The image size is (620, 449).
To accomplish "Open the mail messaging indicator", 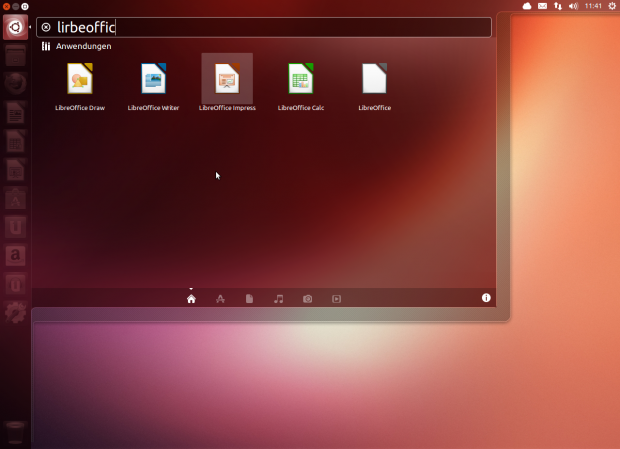I will [542, 6].
